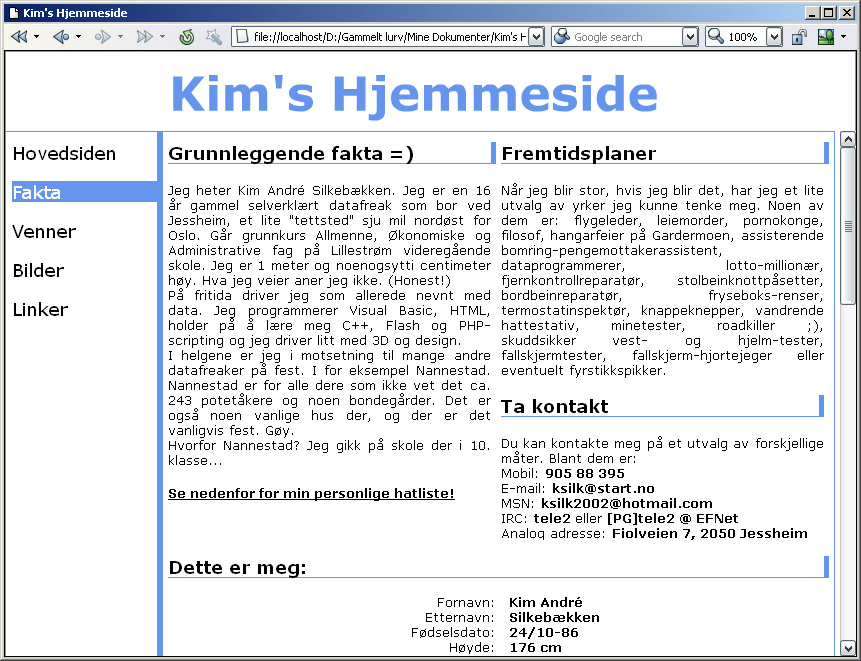Image resolution: width=861 pixels, height=661 pixels.
Task: Open the Forward history dropdown arrow
Action: click(120, 37)
